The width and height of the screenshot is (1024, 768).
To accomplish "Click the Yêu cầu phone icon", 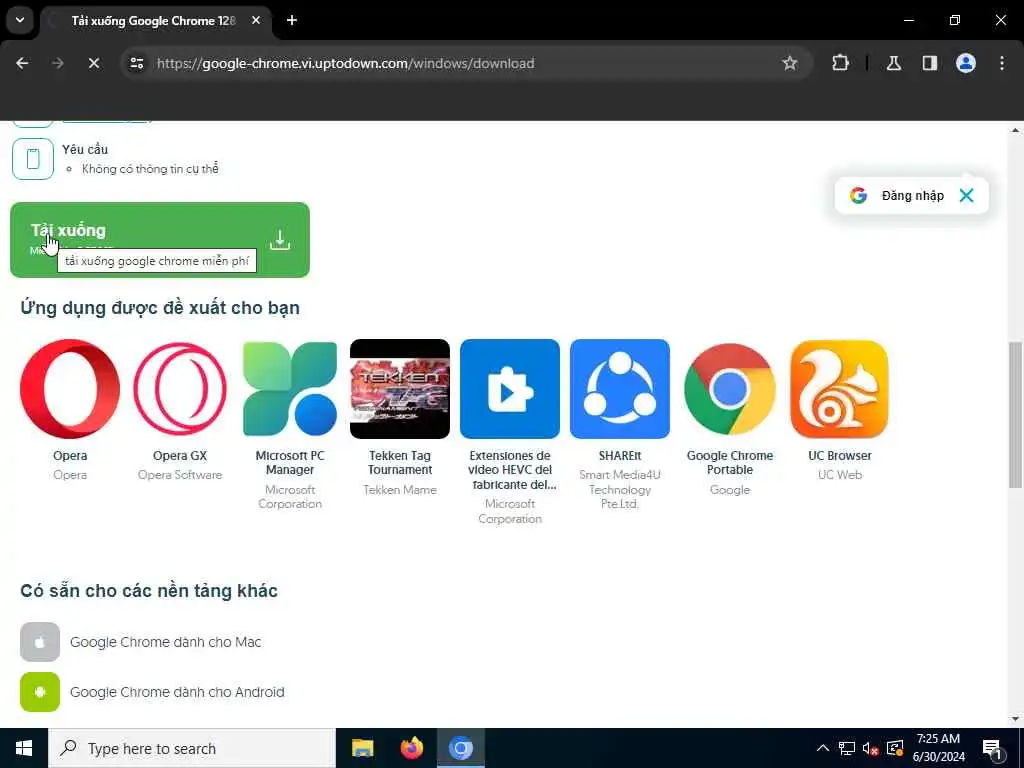I will point(33,159).
